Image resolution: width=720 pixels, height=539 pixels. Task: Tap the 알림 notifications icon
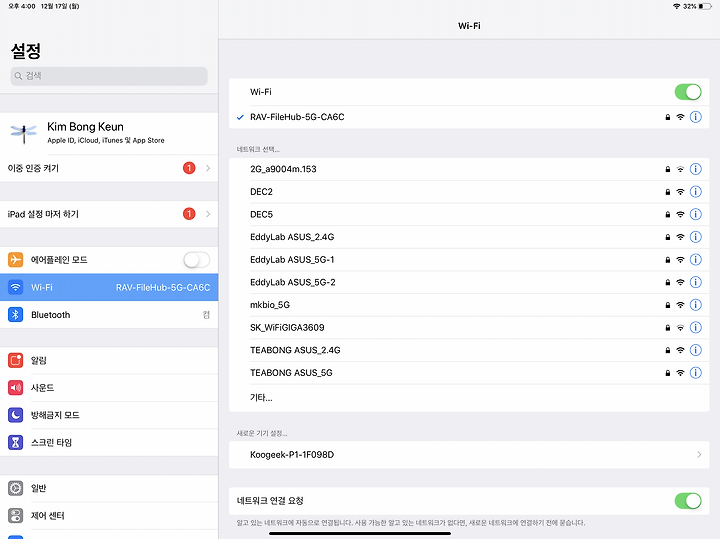tap(16, 360)
